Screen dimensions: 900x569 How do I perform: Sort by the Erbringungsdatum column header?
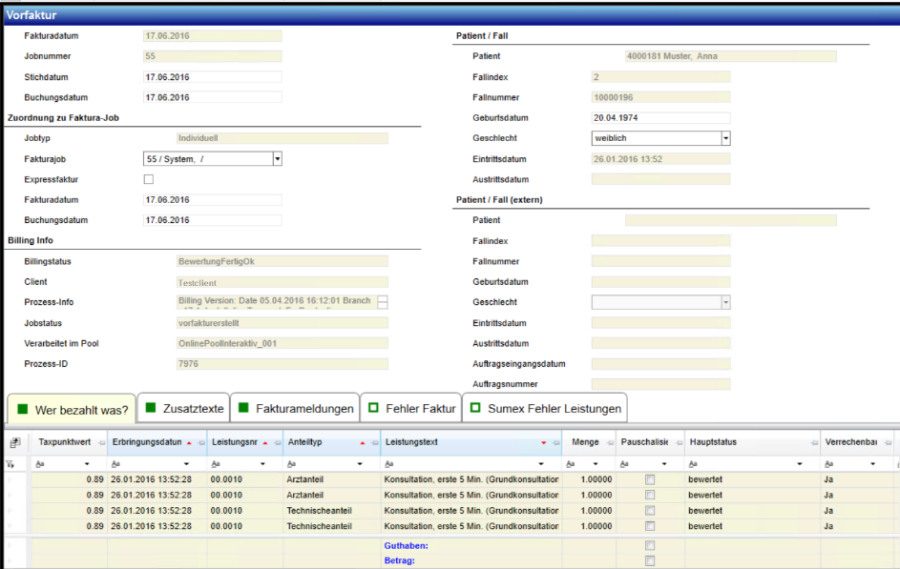[147, 442]
